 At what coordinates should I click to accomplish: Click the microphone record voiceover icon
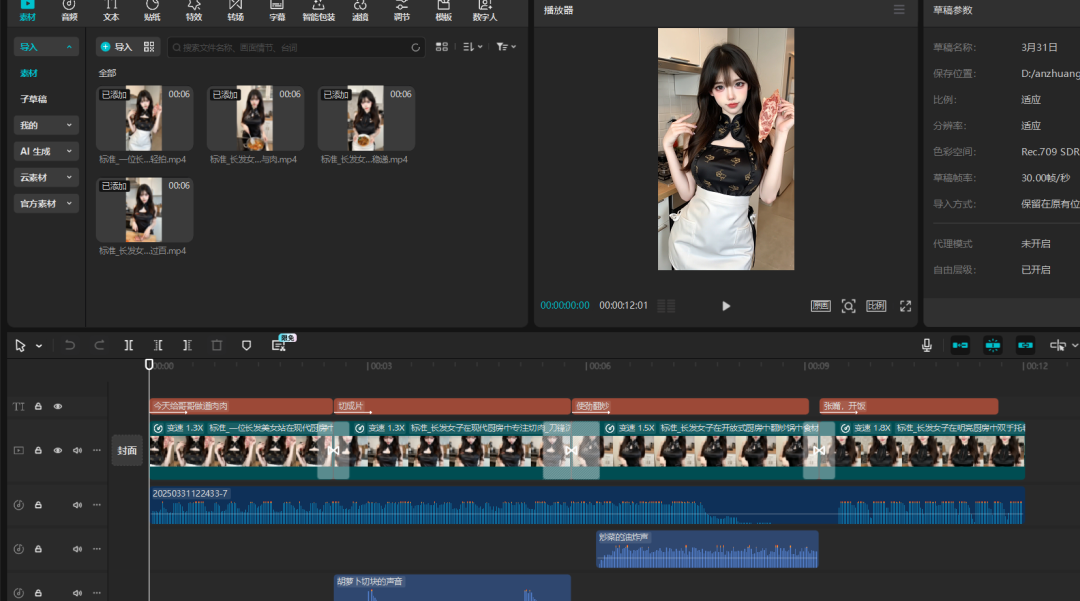pos(927,345)
